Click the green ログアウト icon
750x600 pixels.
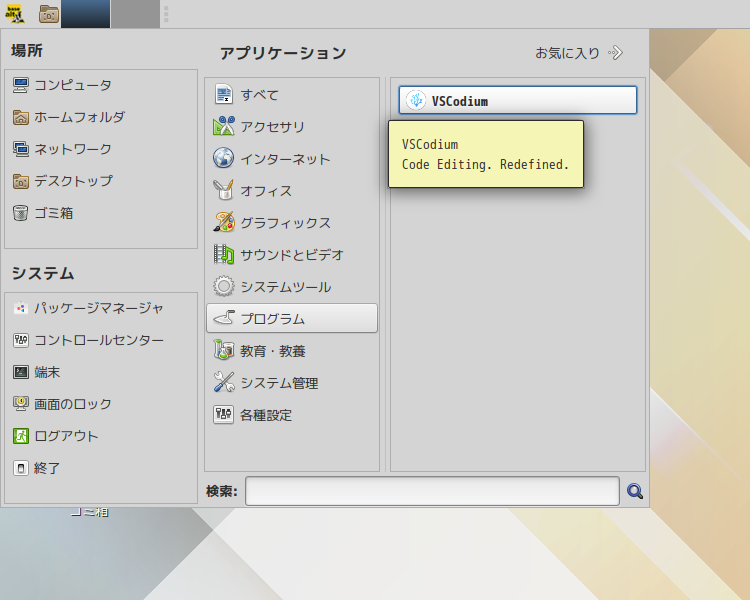(x=21, y=436)
